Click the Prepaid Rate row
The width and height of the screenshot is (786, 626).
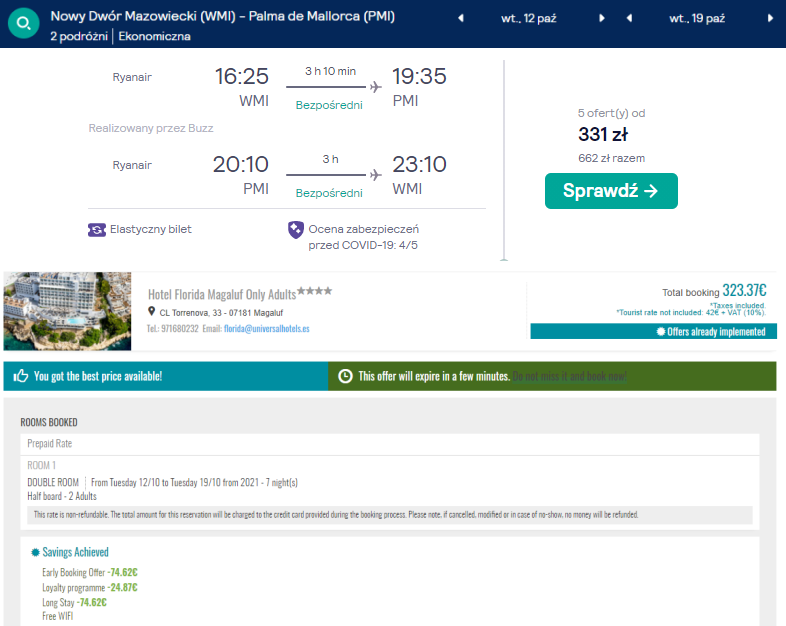389,444
